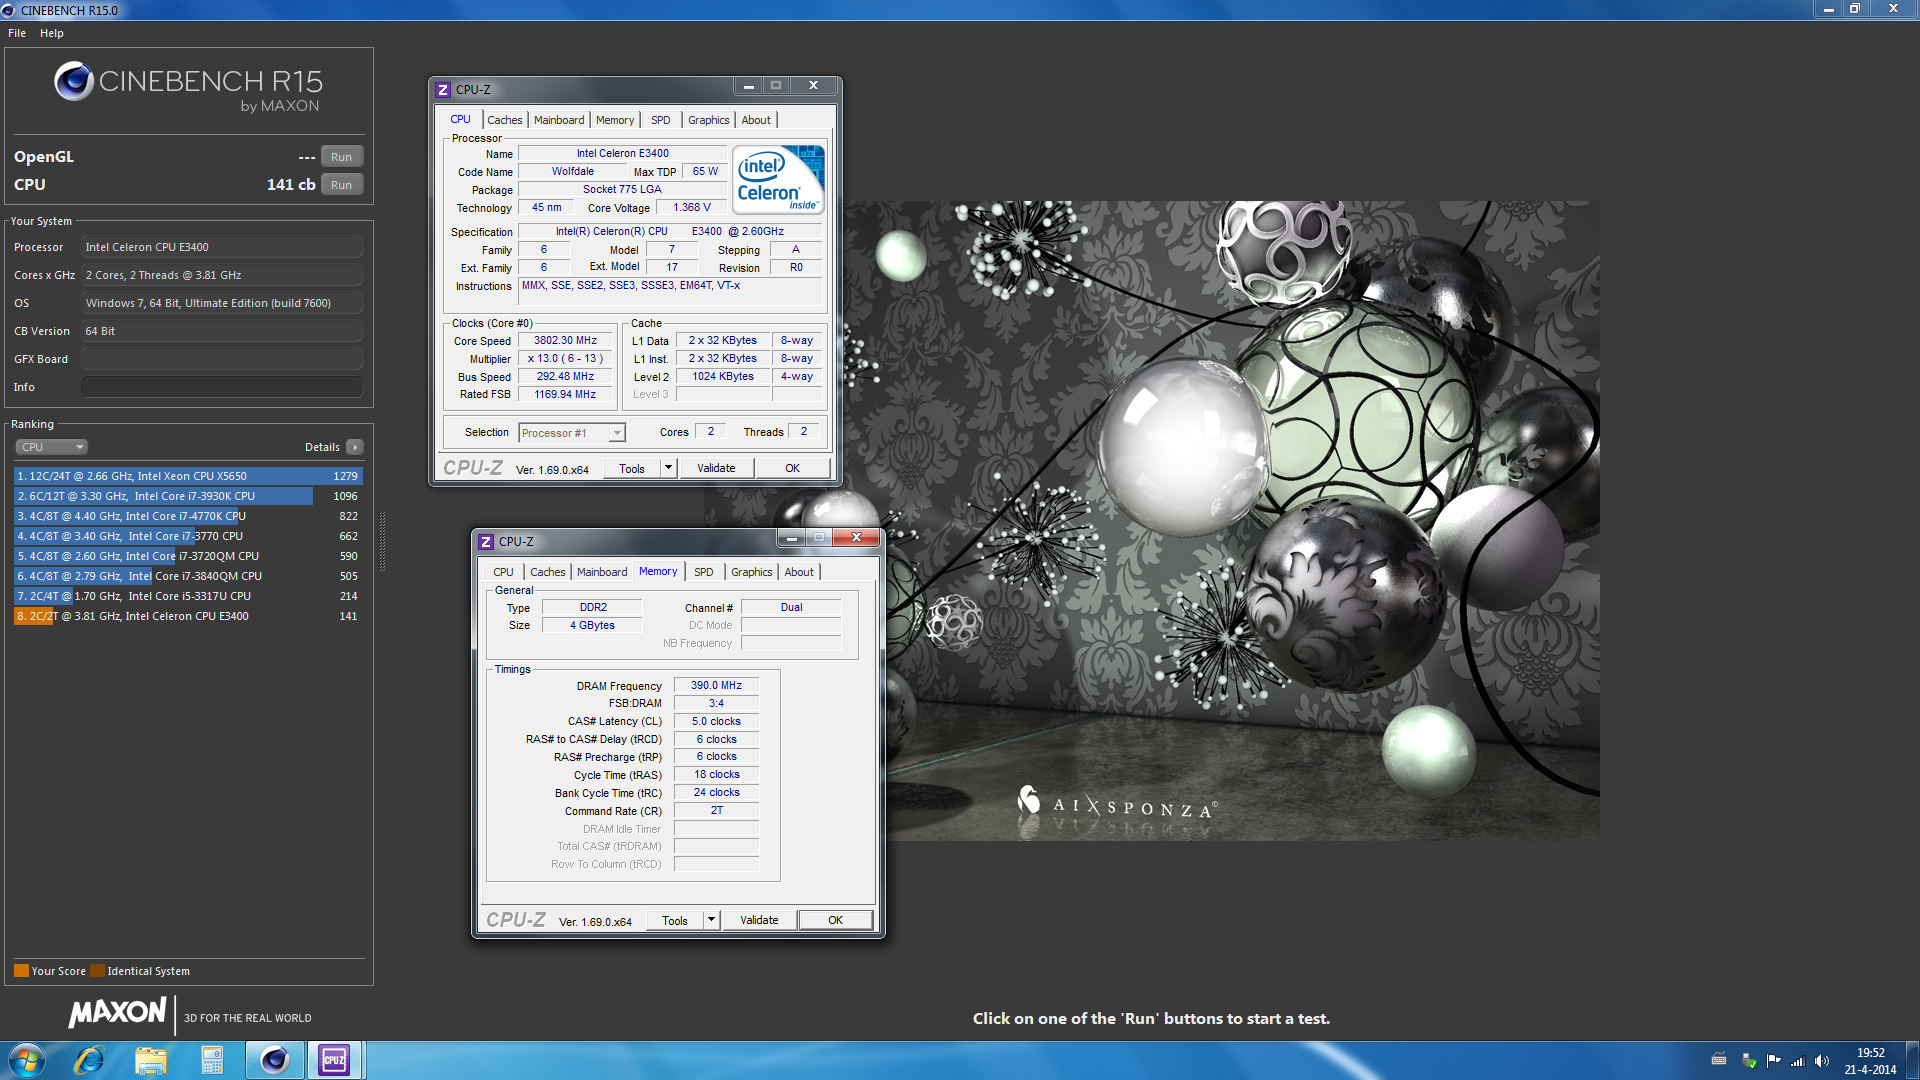
Task: Click the Intel Celeron inside logo
Action: click(x=778, y=179)
